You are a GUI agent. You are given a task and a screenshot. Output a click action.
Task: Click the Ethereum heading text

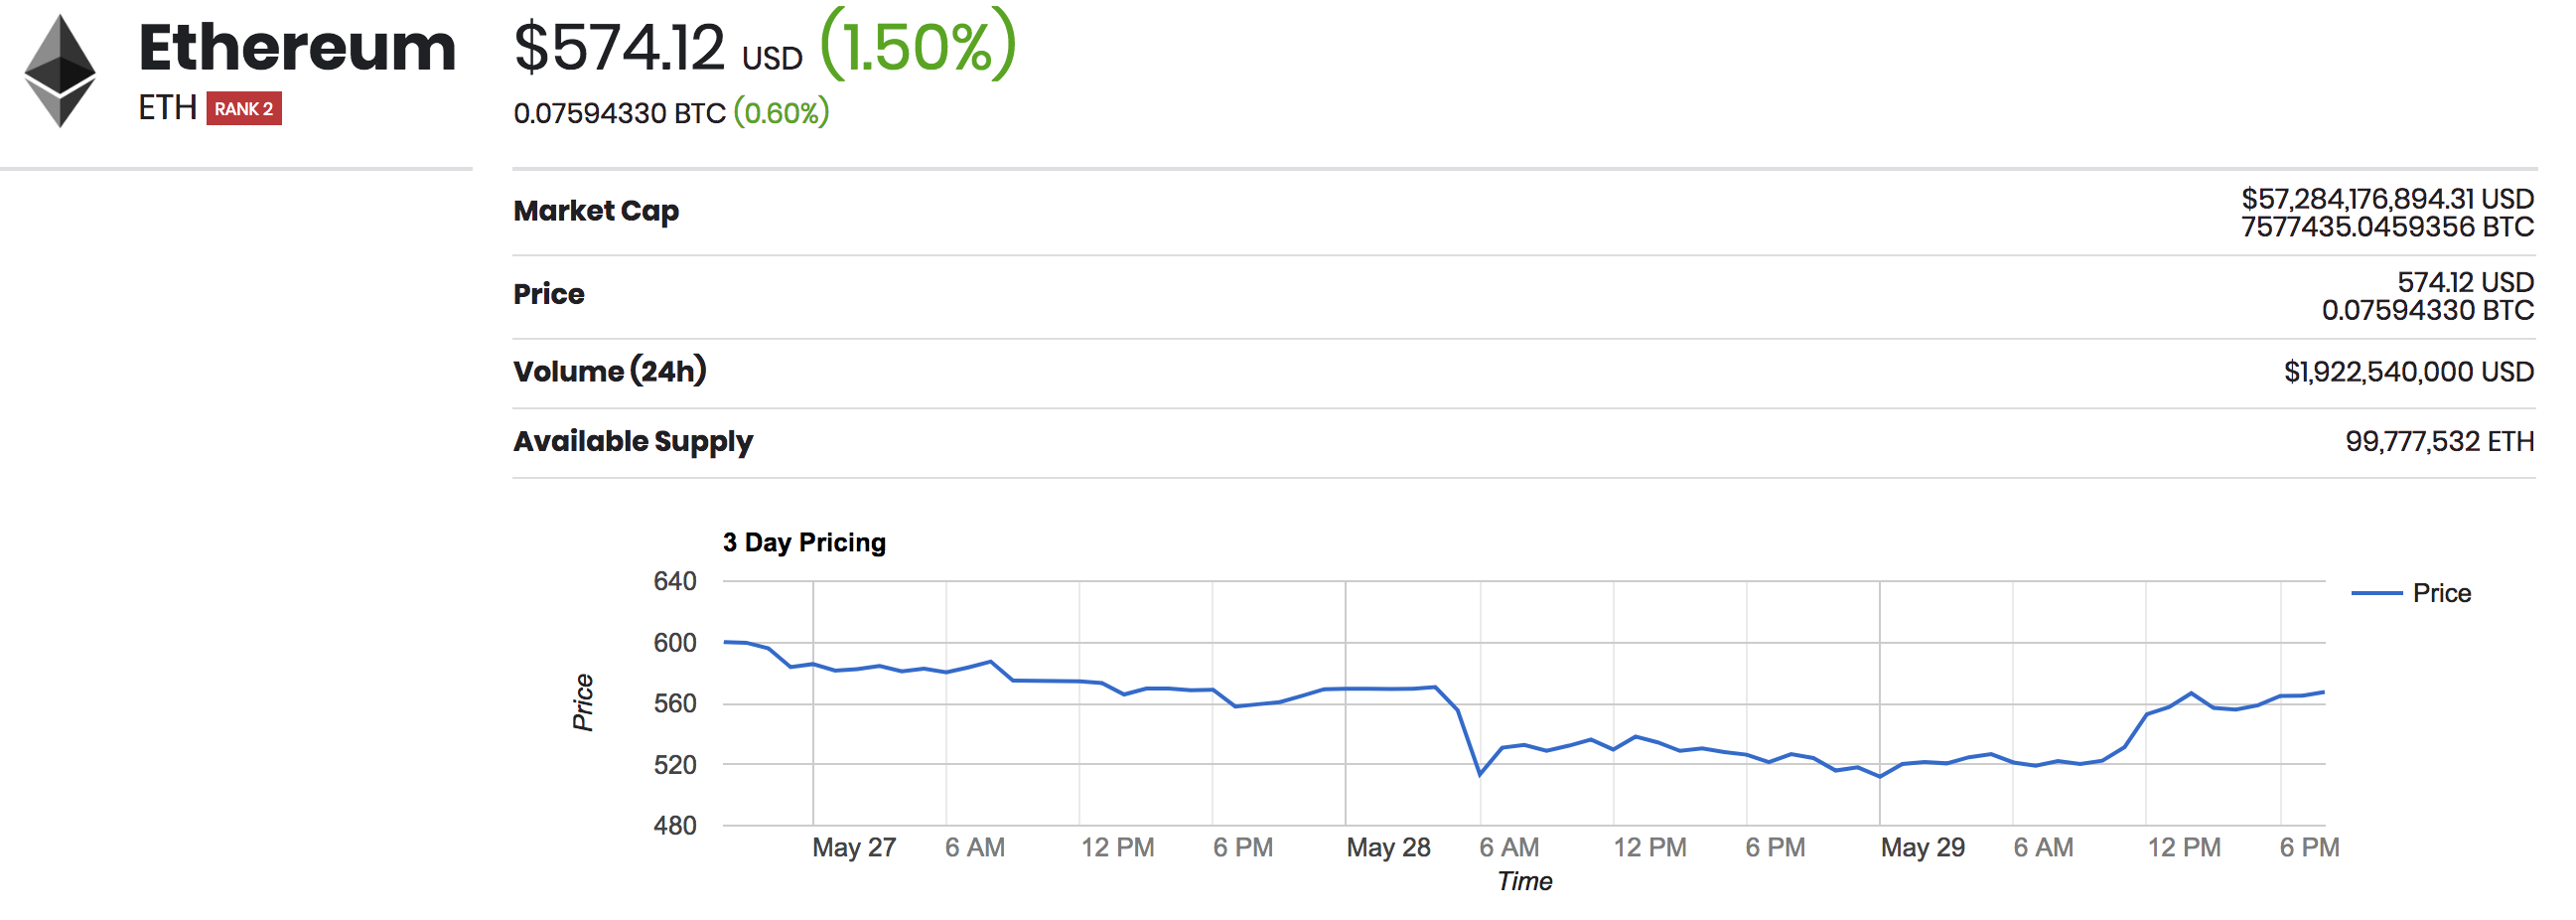click(x=297, y=48)
